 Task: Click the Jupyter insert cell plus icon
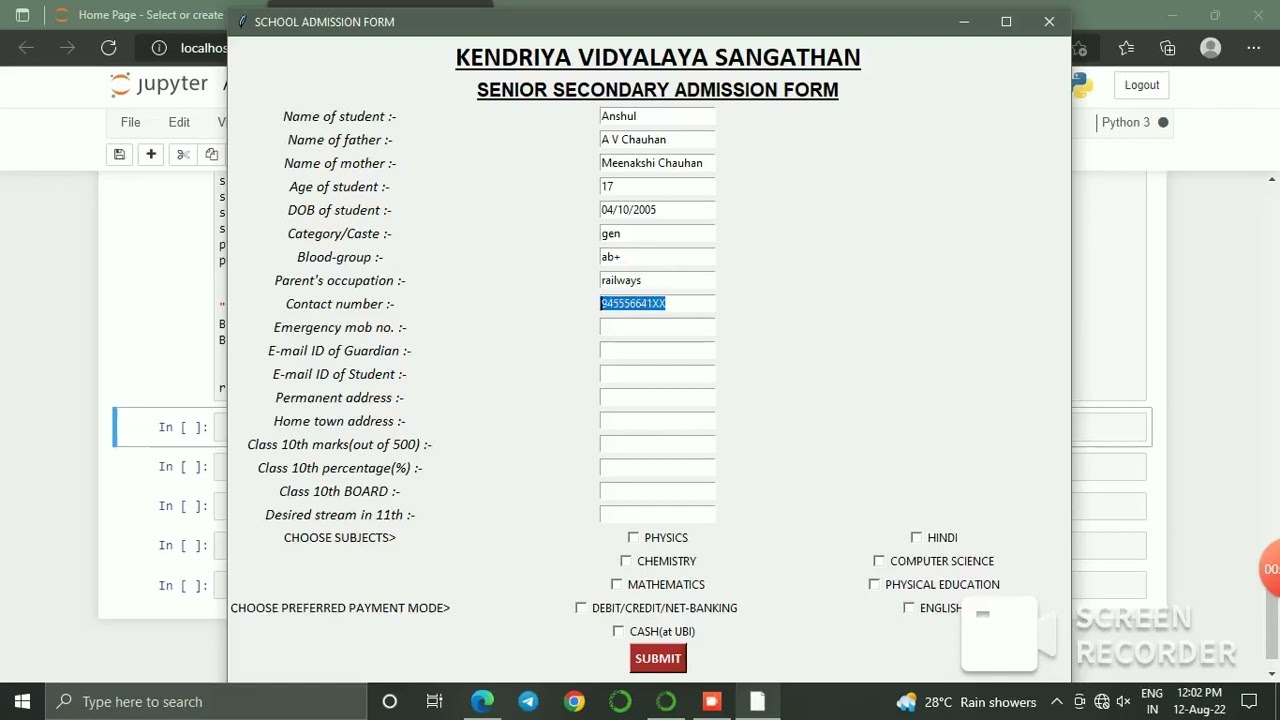(151, 154)
